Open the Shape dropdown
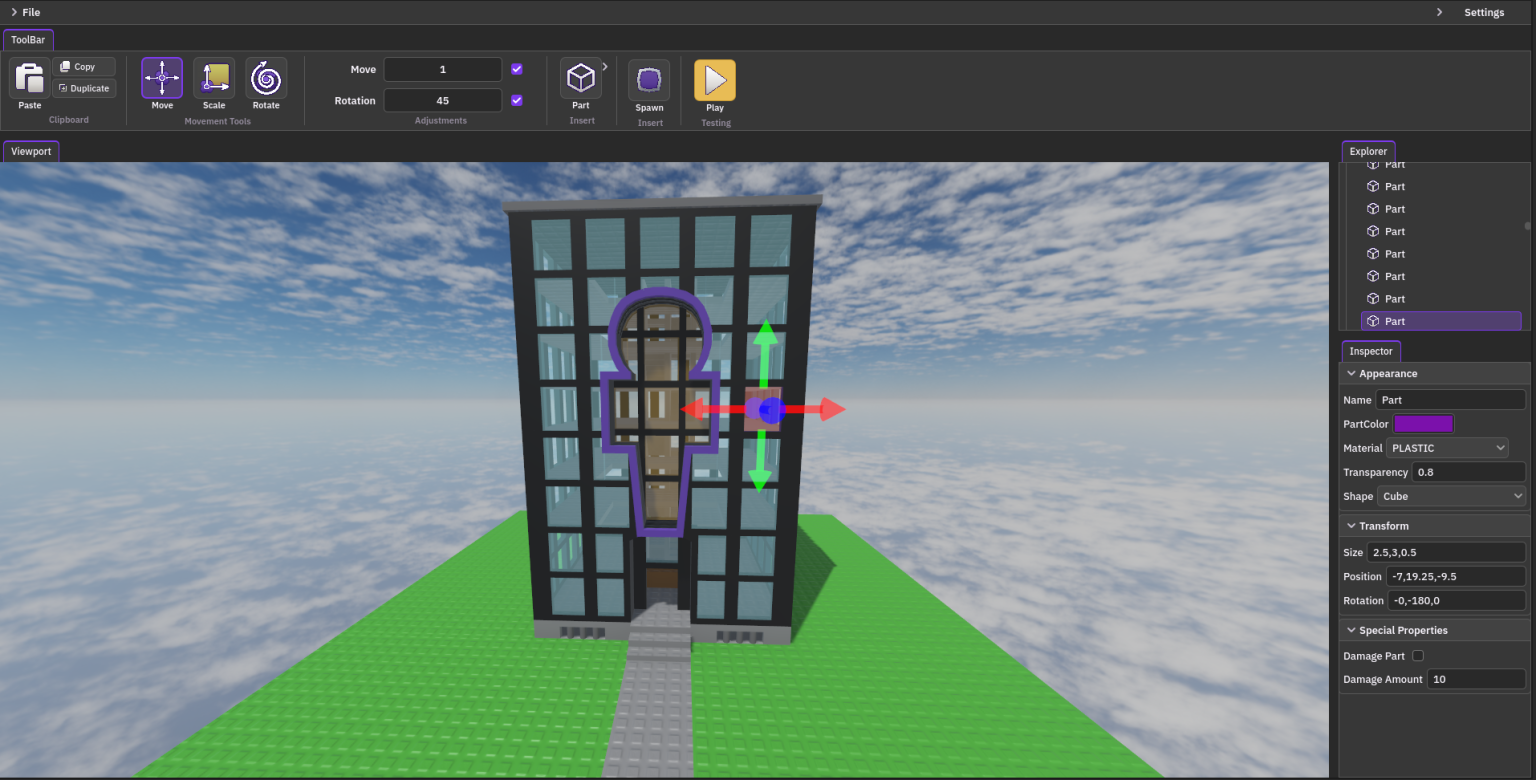Screen dimensions: 1536x780 [1452, 496]
